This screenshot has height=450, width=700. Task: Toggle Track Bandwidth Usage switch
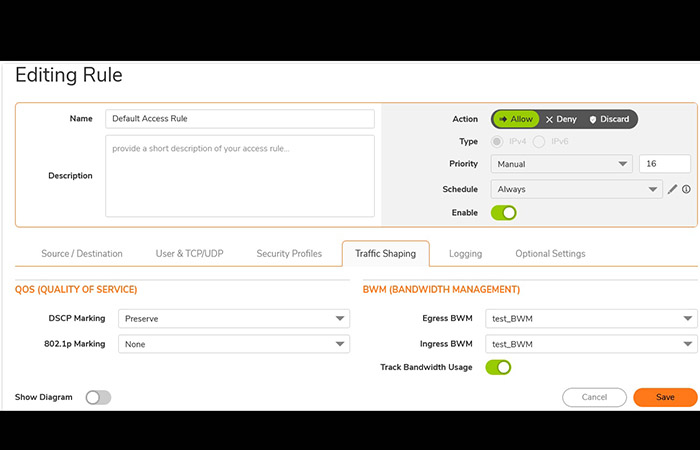tap(498, 367)
